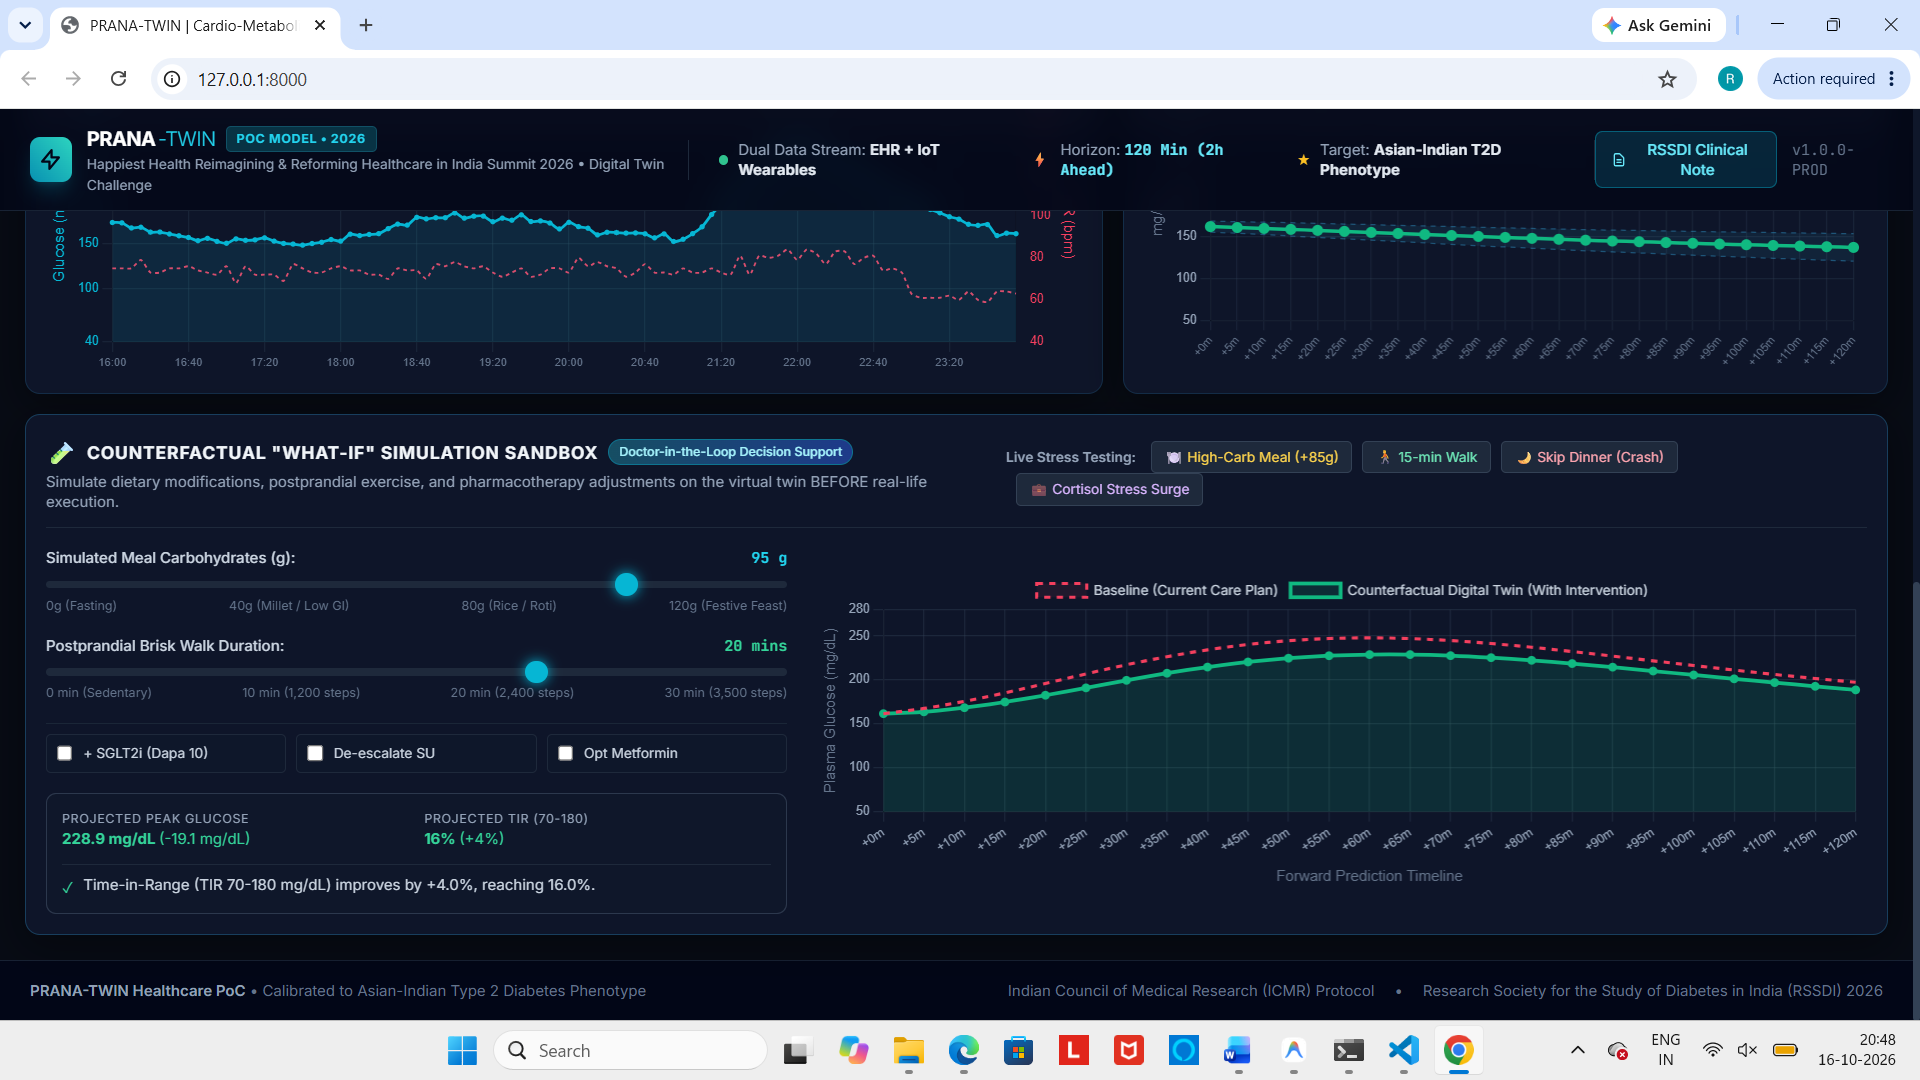Viewport: 1920px width, 1080px height.
Task: Close the PRANA-TWIN browser tab
Action: tap(320, 25)
